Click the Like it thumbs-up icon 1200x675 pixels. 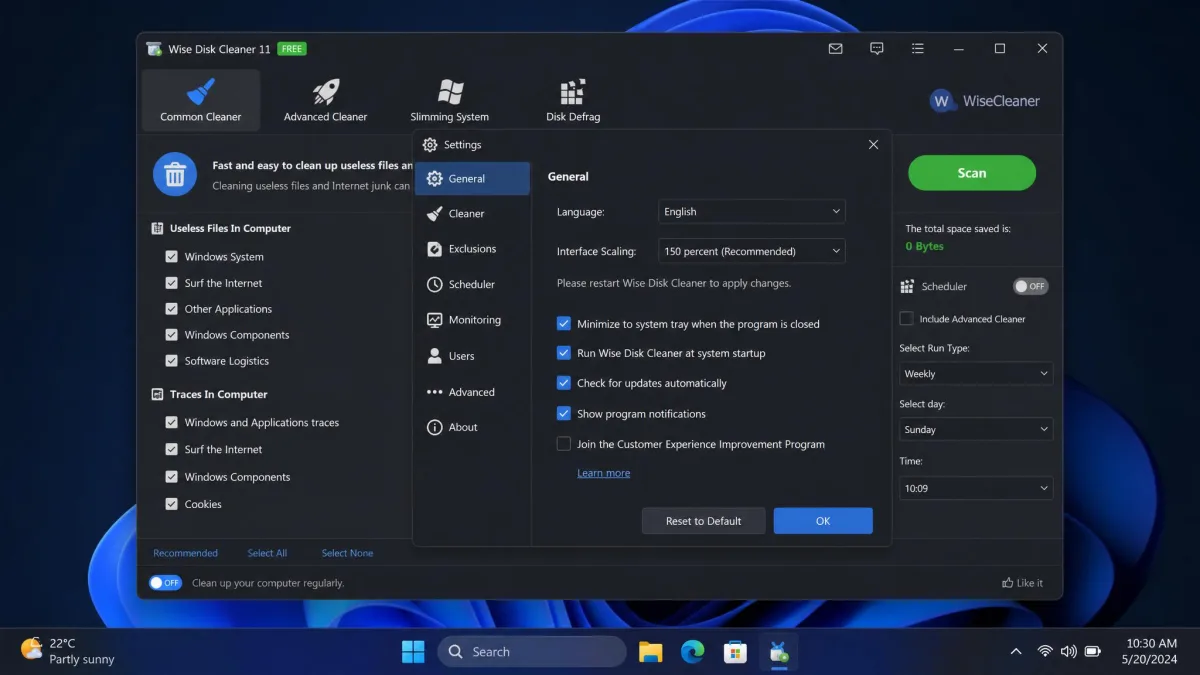[1008, 582]
